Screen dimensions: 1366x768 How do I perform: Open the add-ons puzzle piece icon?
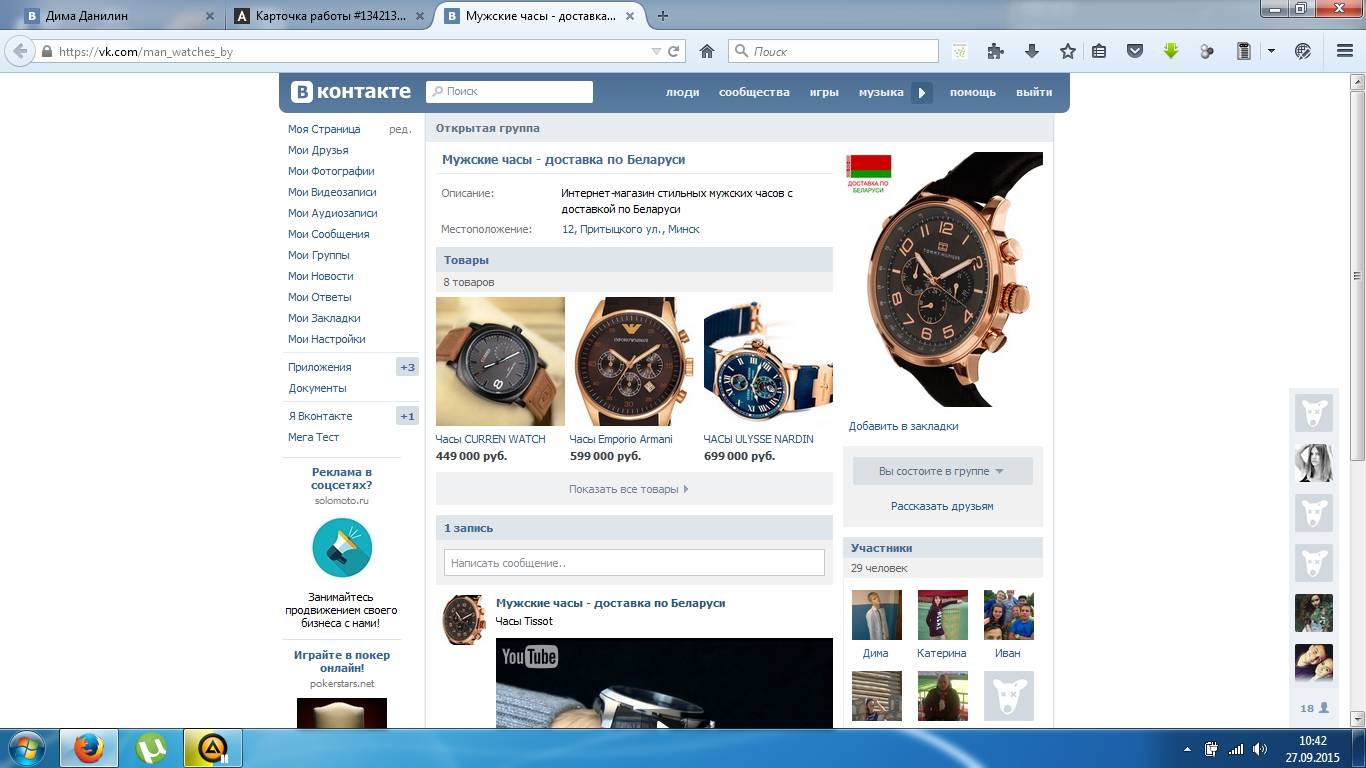click(x=995, y=51)
